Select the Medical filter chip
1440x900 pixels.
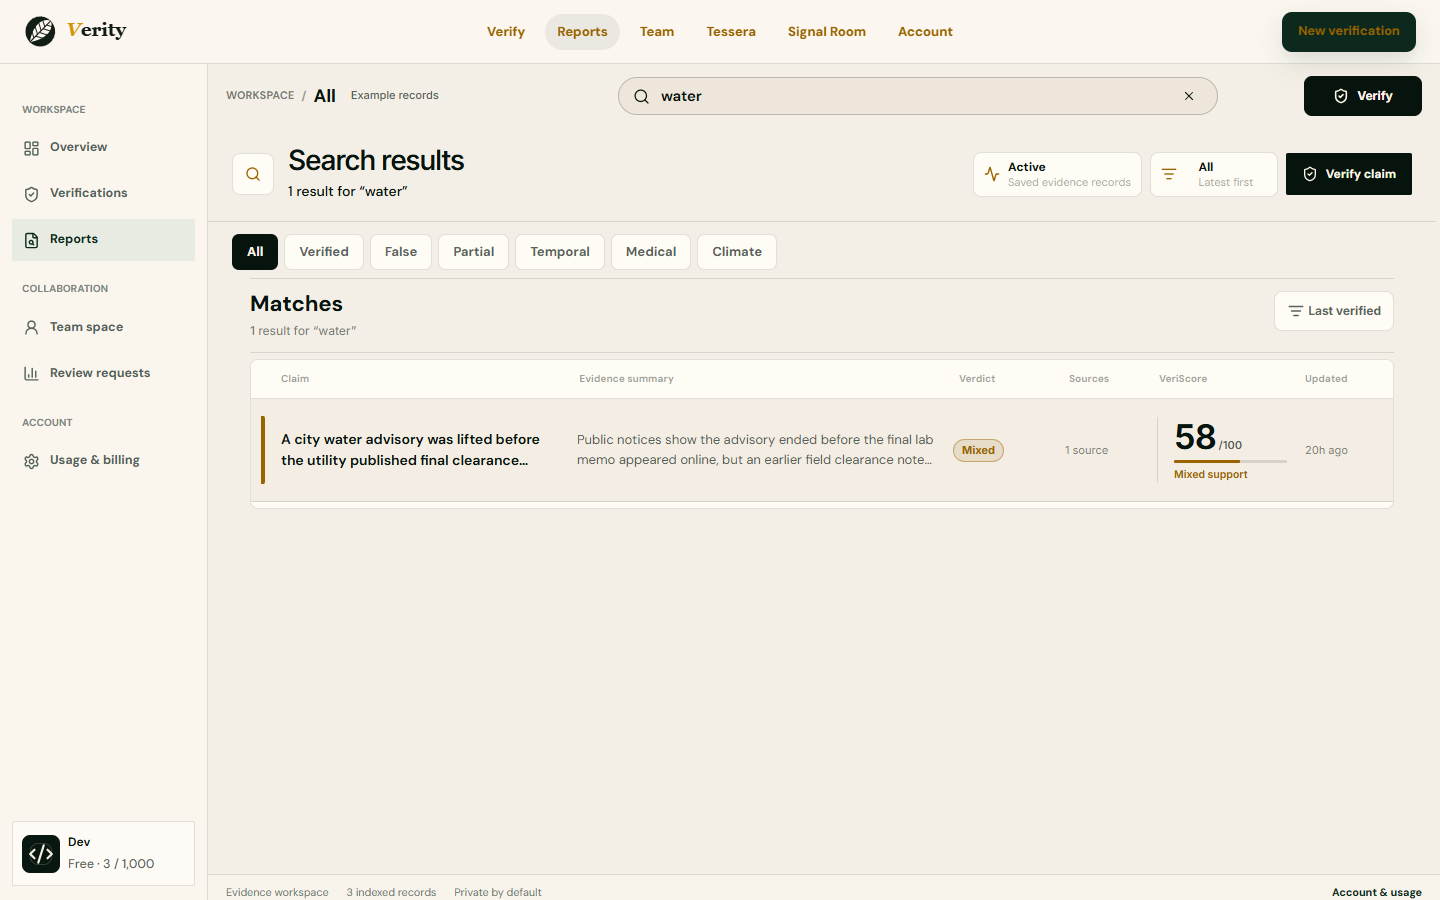tap(651, 252)
